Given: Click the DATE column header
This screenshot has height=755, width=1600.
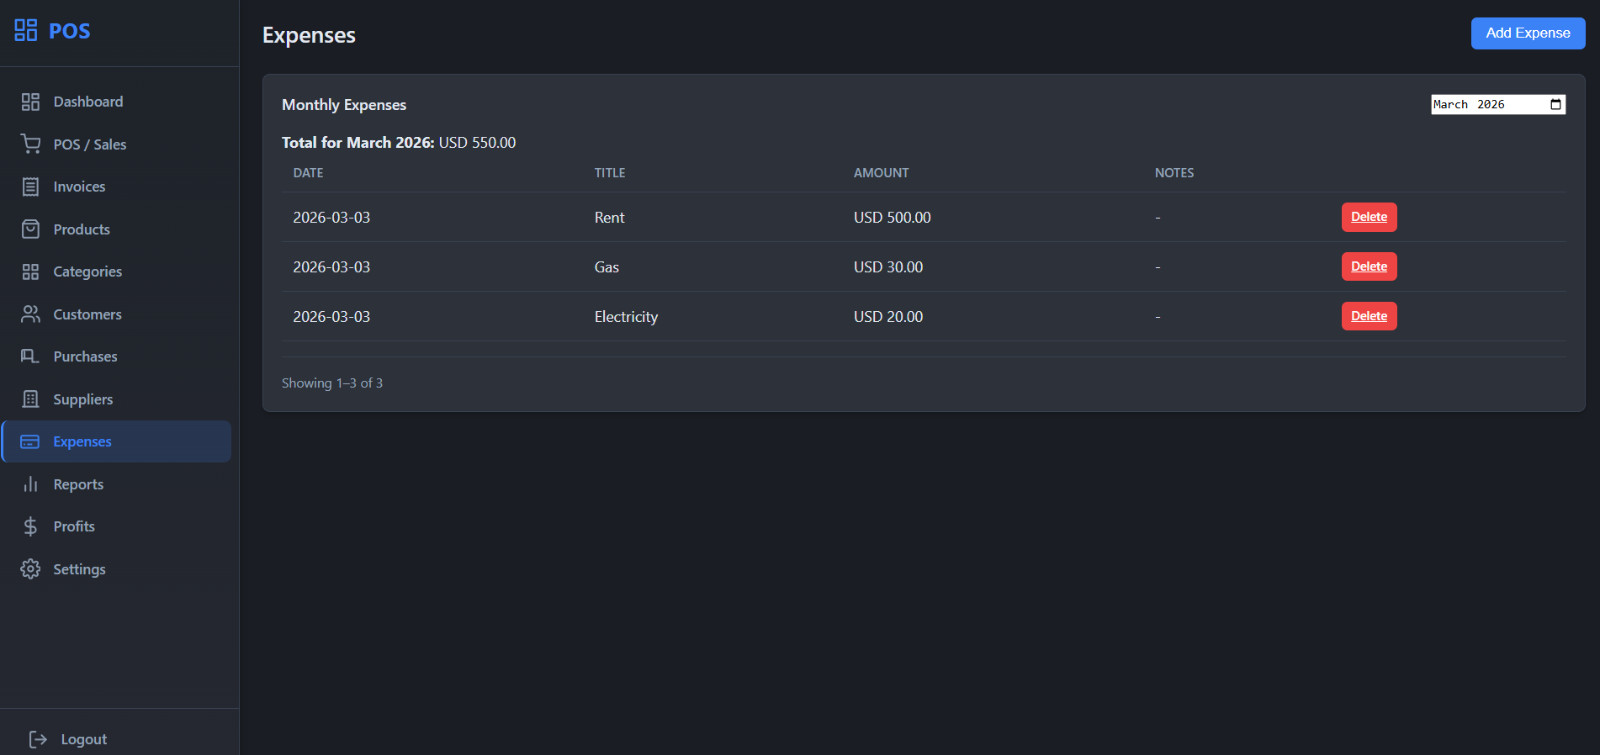Looking at the screenshot, I should (x=308, y=173).
